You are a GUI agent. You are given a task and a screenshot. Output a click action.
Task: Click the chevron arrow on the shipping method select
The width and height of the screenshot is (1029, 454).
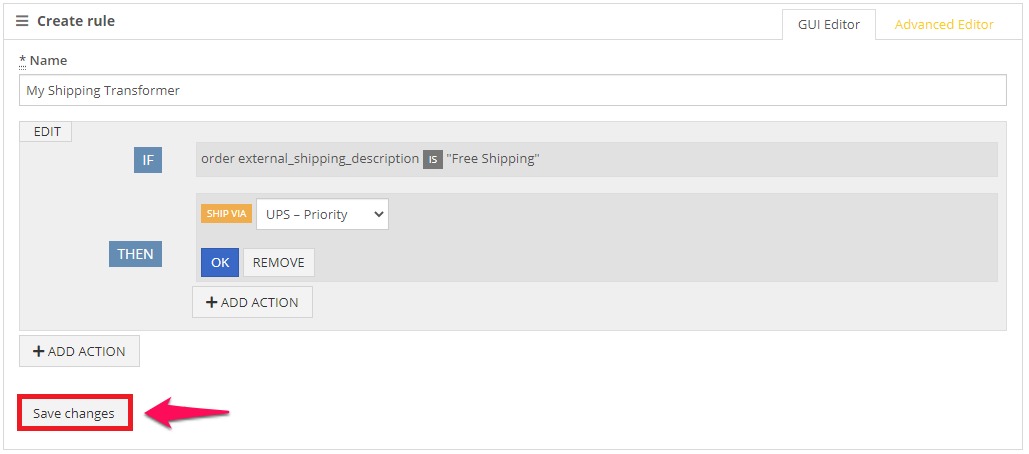377,214
